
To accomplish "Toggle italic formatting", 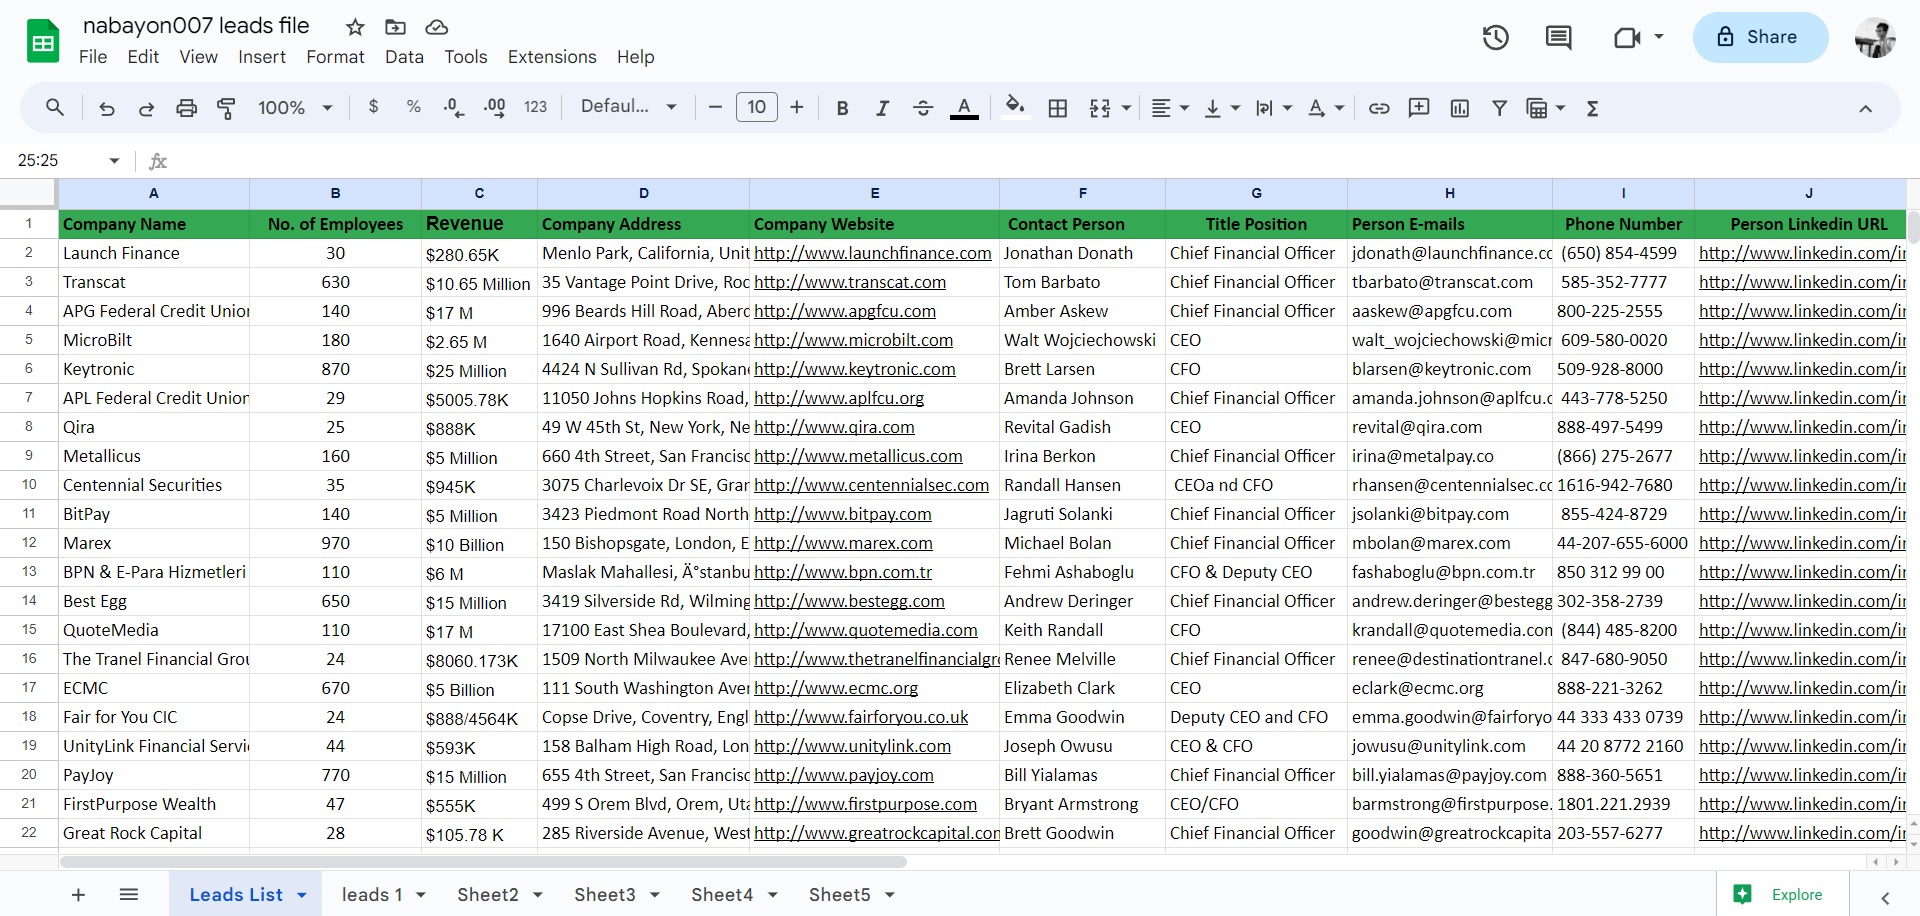I will (x=882, y=108).
